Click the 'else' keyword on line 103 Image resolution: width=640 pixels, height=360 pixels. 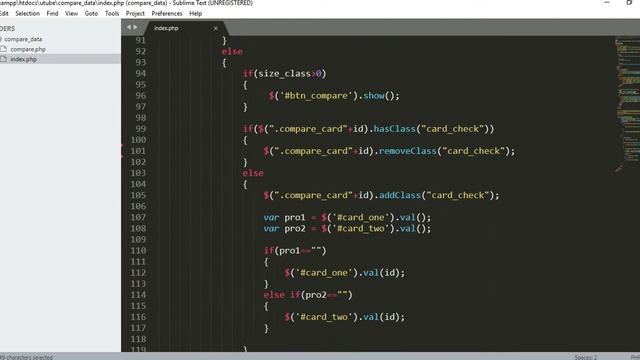pos(253,173)
